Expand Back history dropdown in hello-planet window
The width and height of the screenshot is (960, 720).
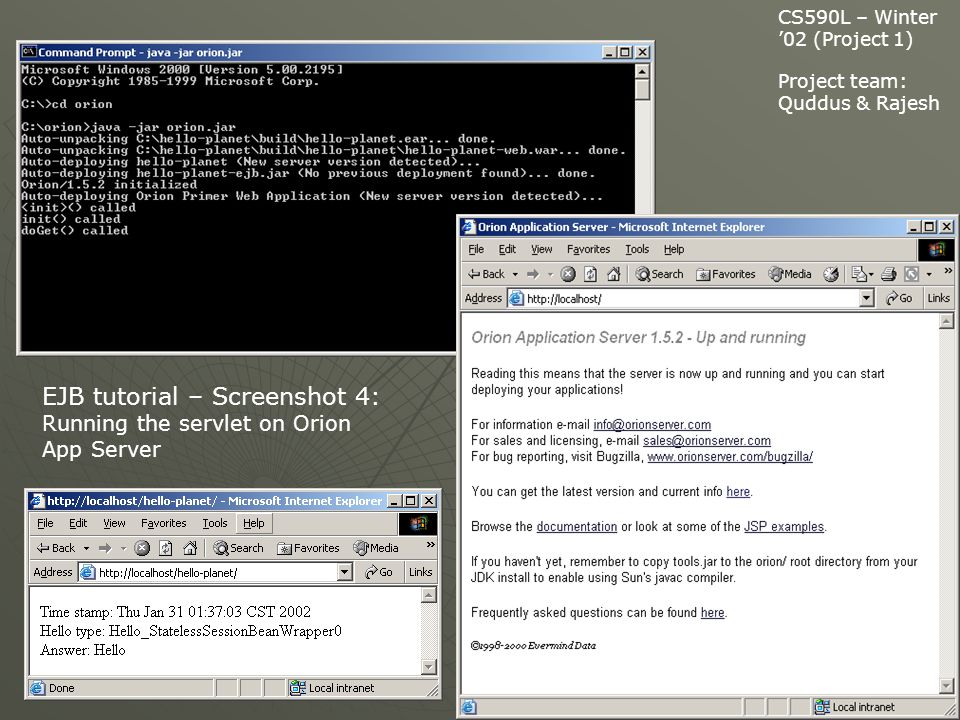86,548
